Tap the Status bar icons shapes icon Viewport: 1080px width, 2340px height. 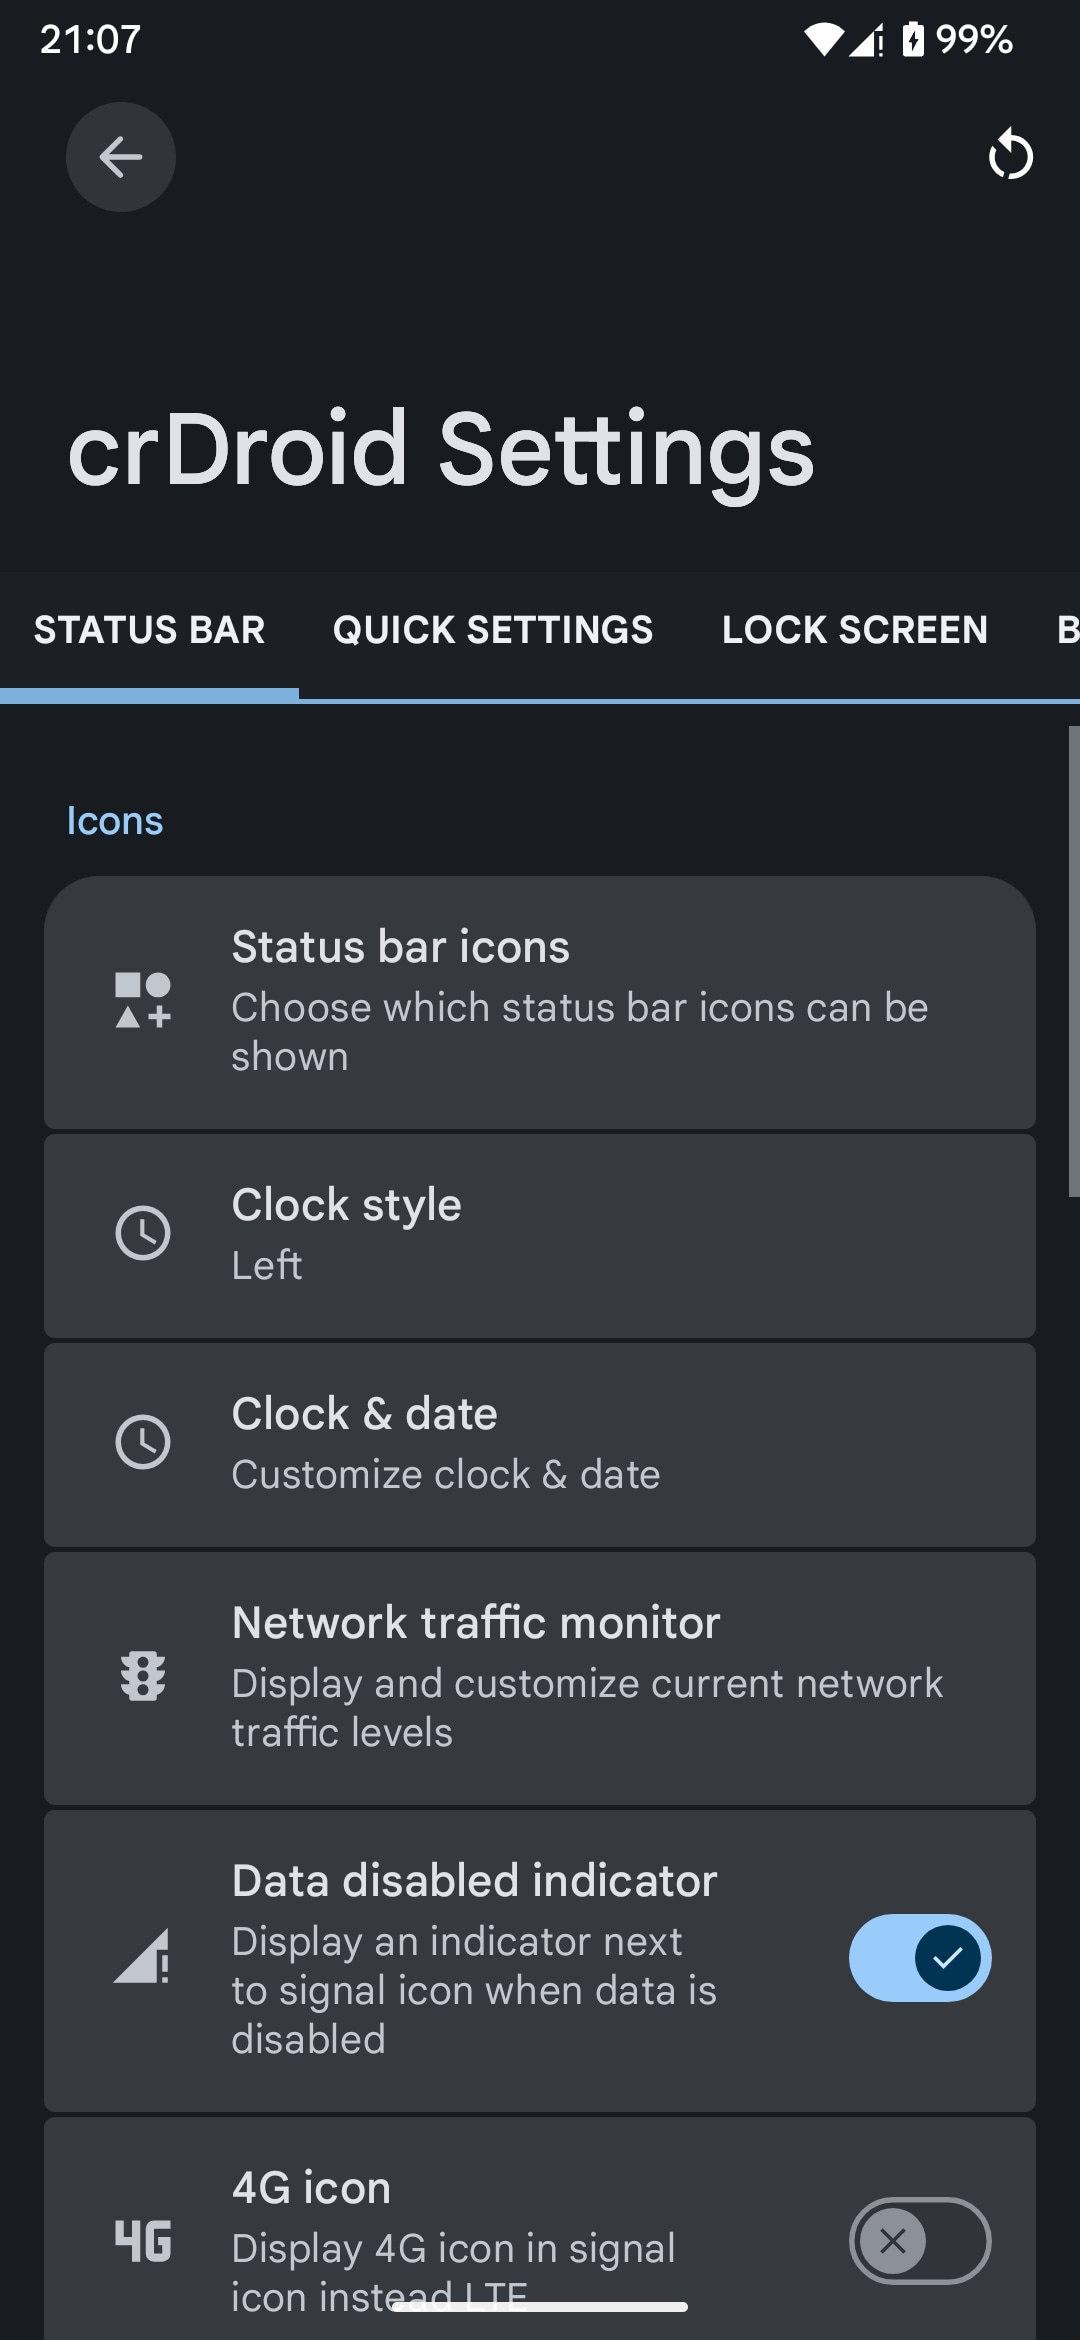point(143,1001)
